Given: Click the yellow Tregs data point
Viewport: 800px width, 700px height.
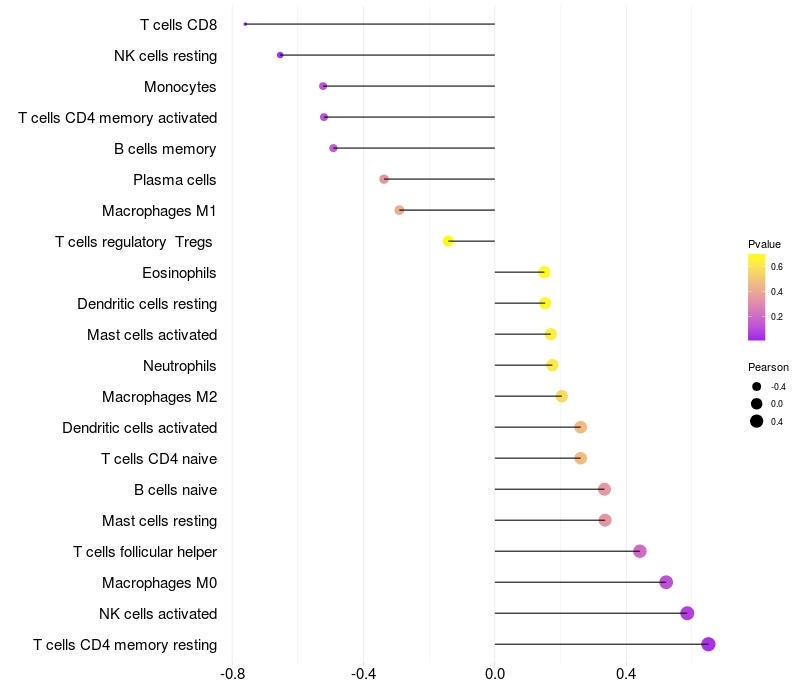Looking at the screenshot, I should click(x=448, y=241).
